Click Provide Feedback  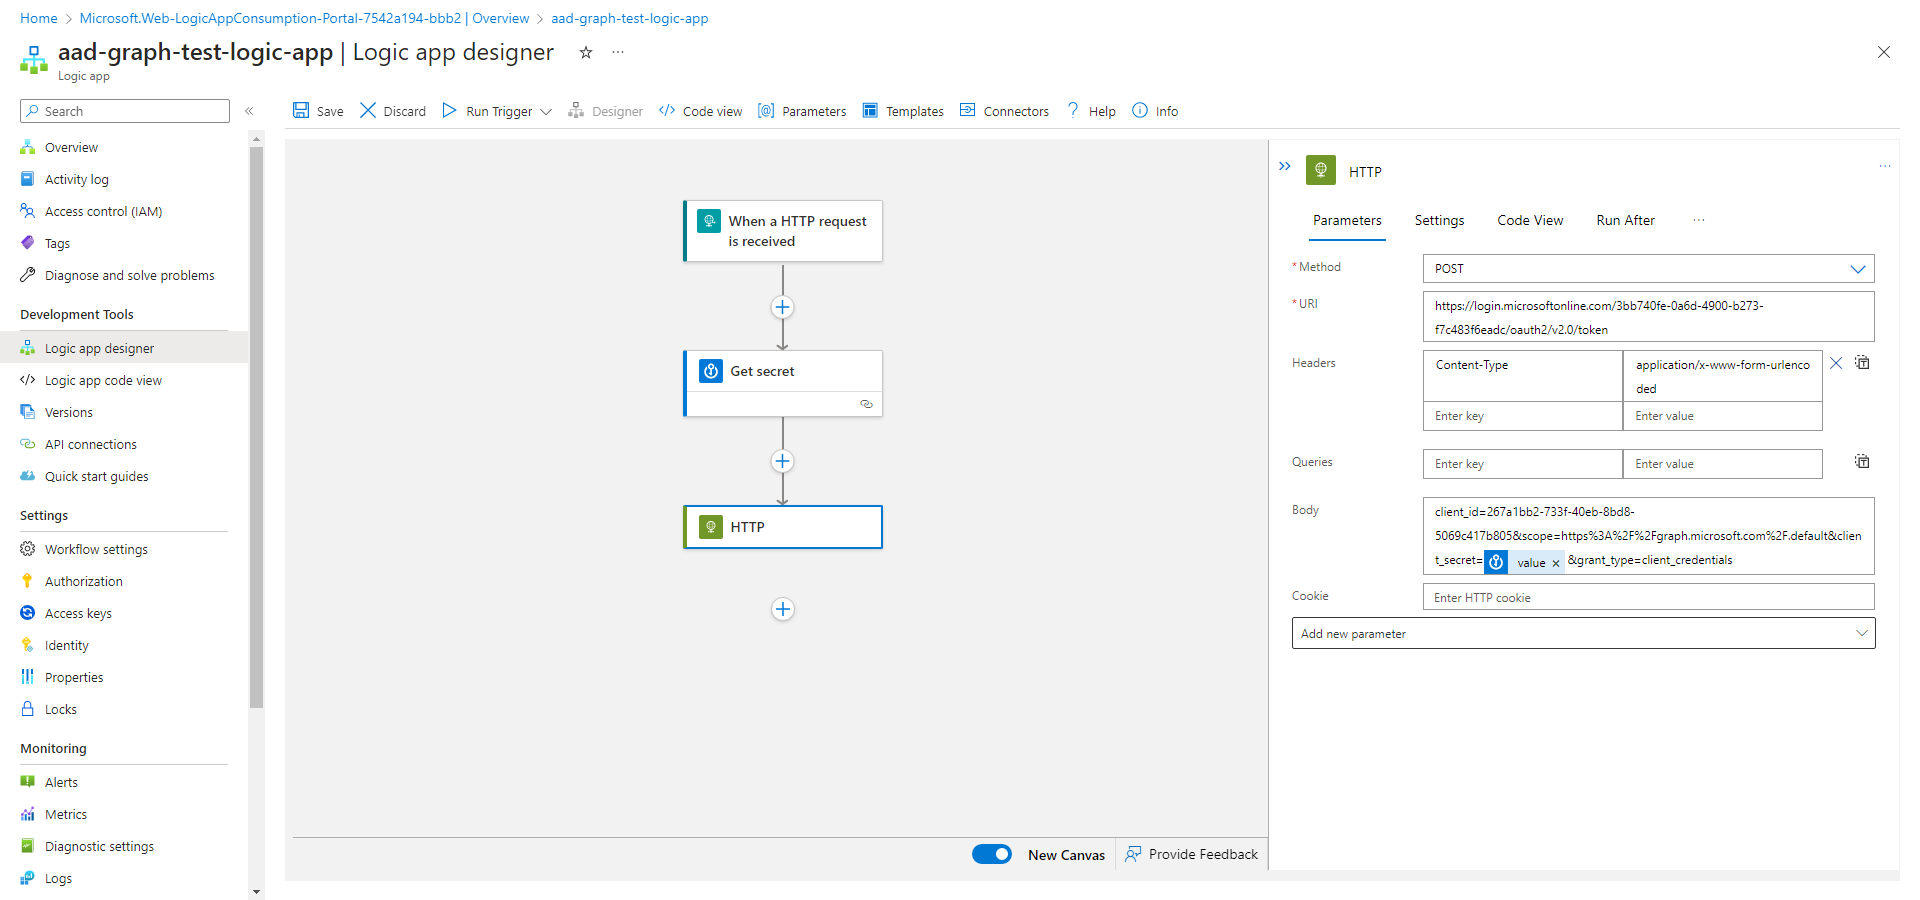1192,854
